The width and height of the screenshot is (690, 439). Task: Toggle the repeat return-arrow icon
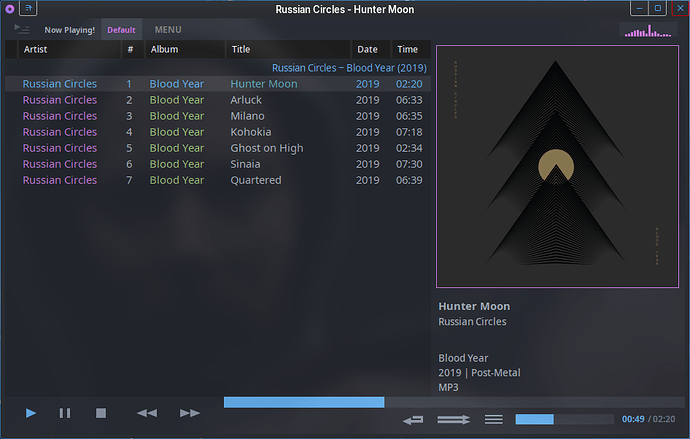coord(413,420)
